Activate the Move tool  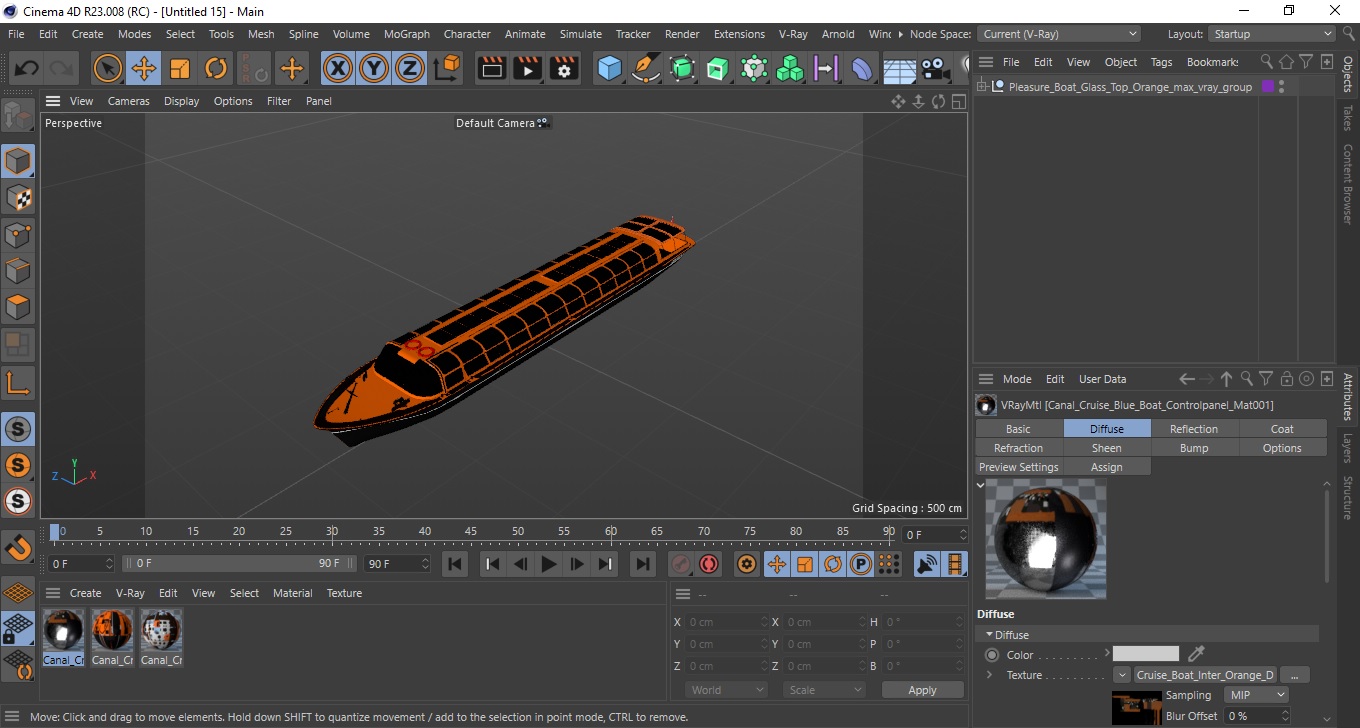tap(143, 69)
